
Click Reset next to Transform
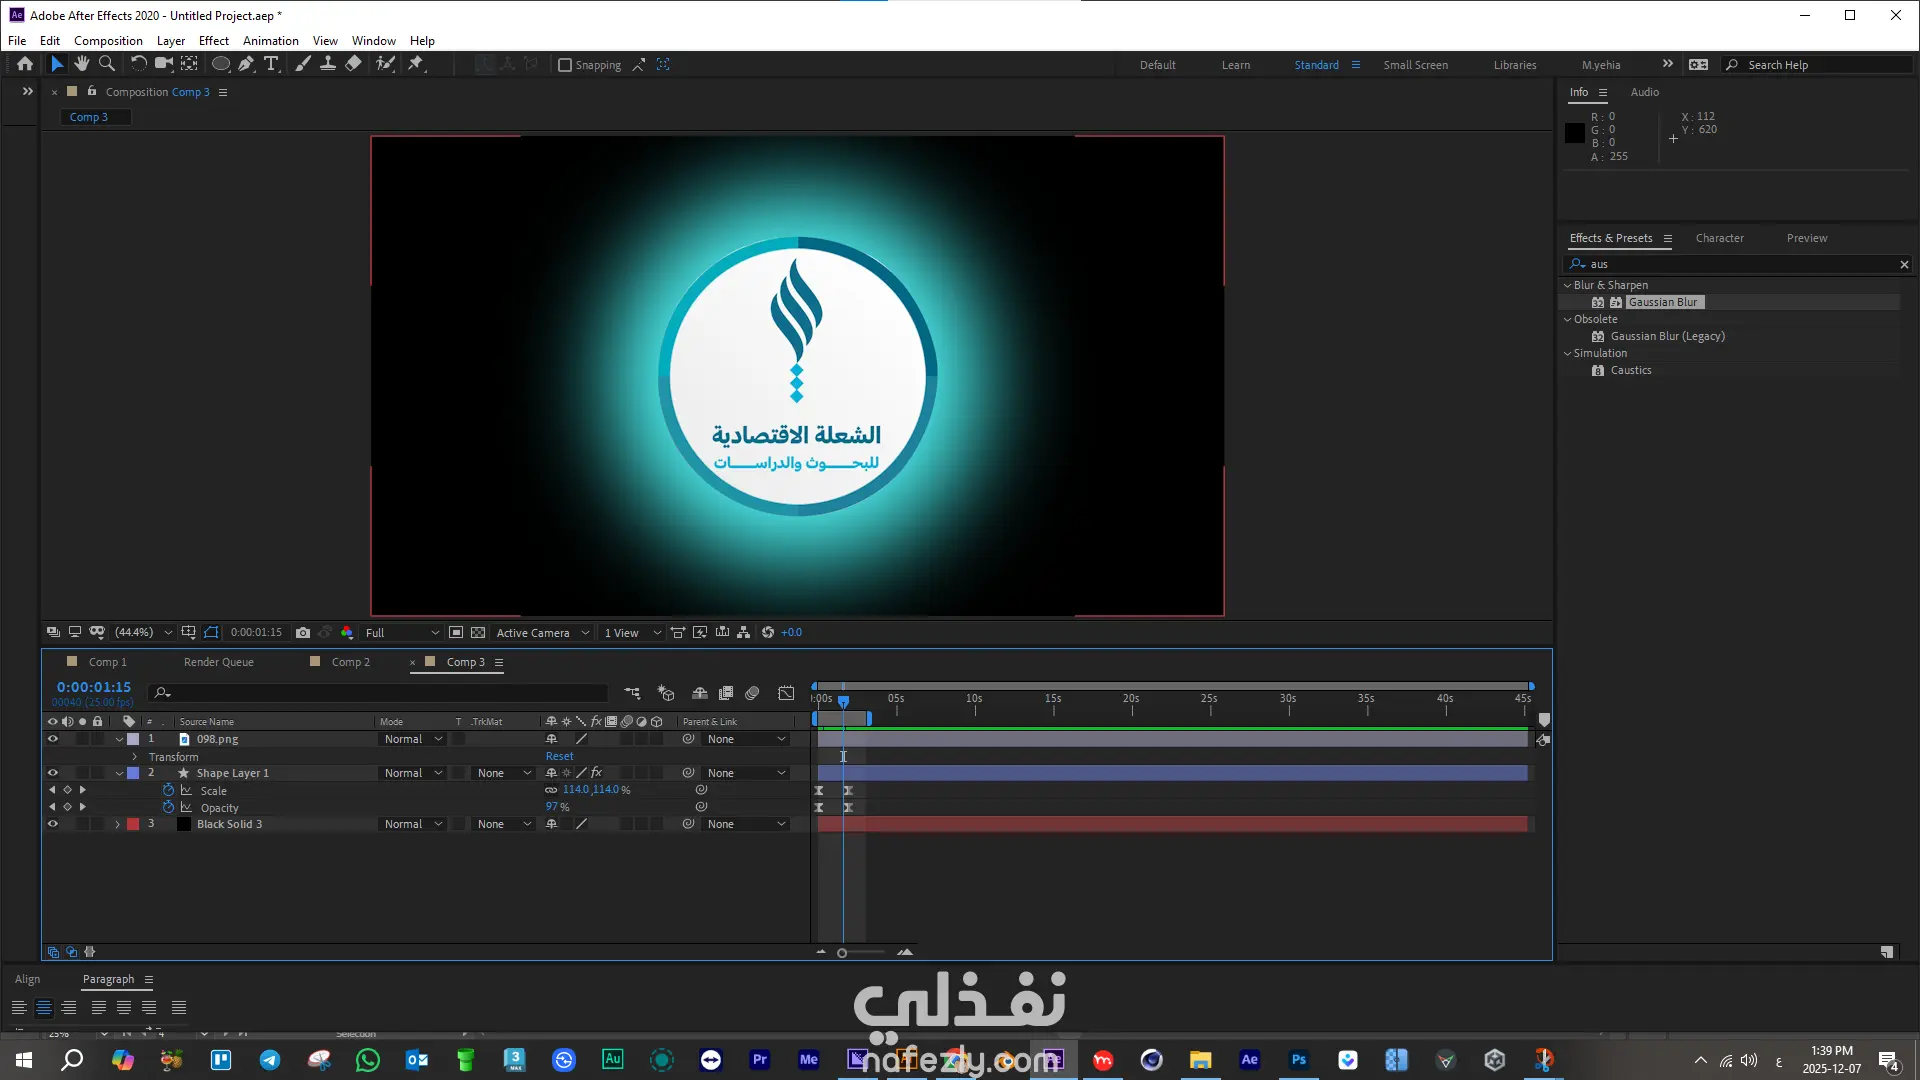pyautogui.click(x=559, y=757)
